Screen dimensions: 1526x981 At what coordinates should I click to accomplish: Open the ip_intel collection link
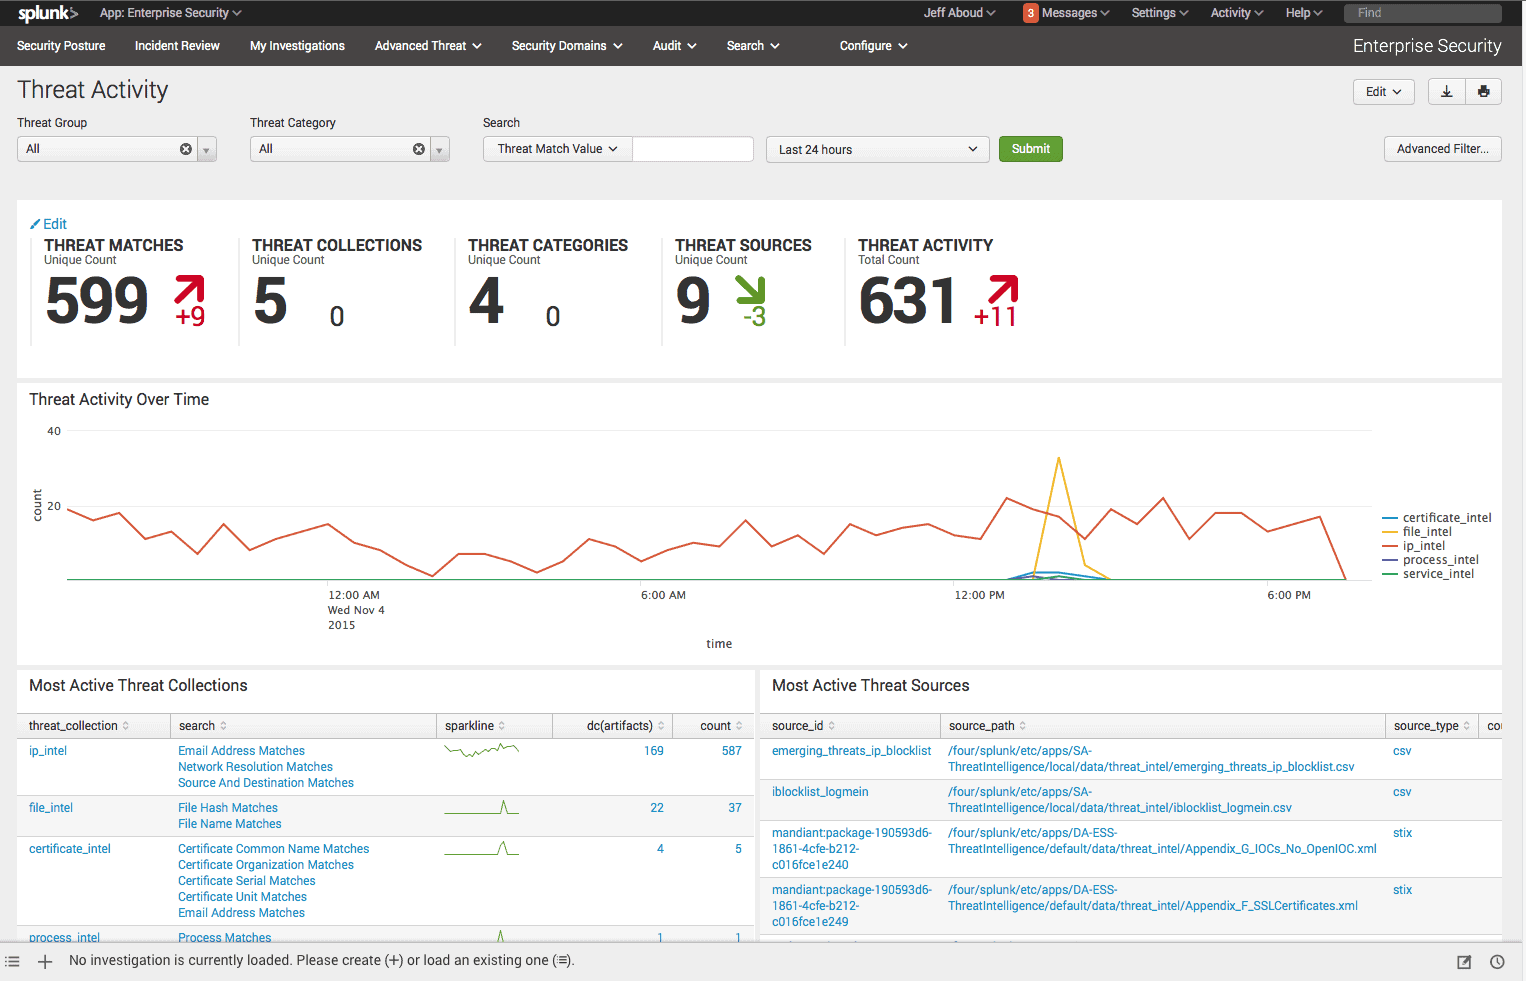[48, 751]
